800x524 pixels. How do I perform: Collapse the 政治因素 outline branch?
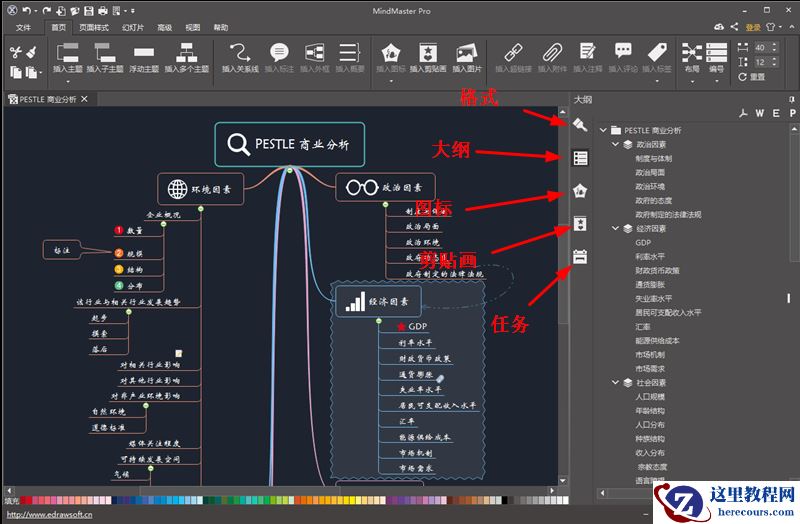616,145
